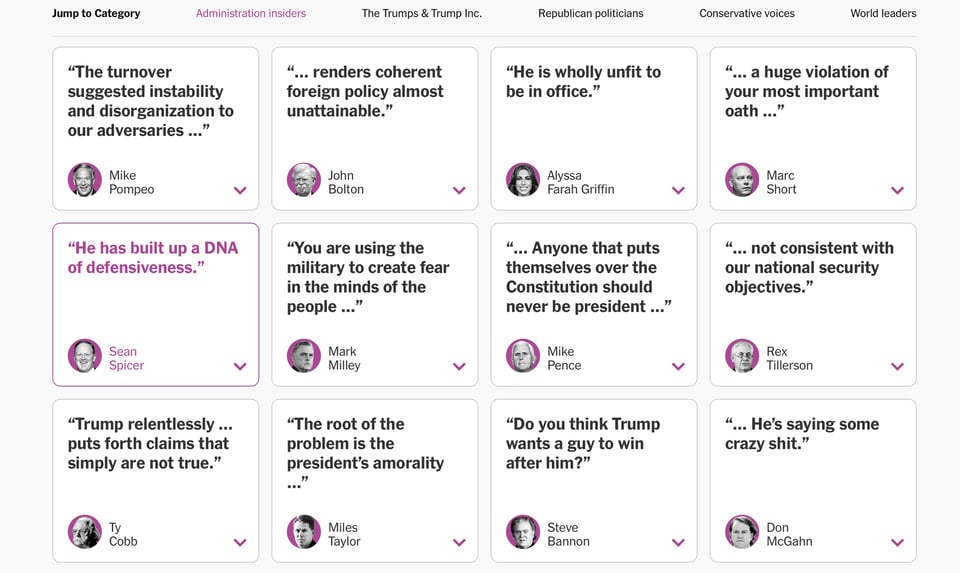This screenshot has height=573, width=960.
Task: Expand Sean Spicer's card with purple chevron
Action: tap(240, 366)
